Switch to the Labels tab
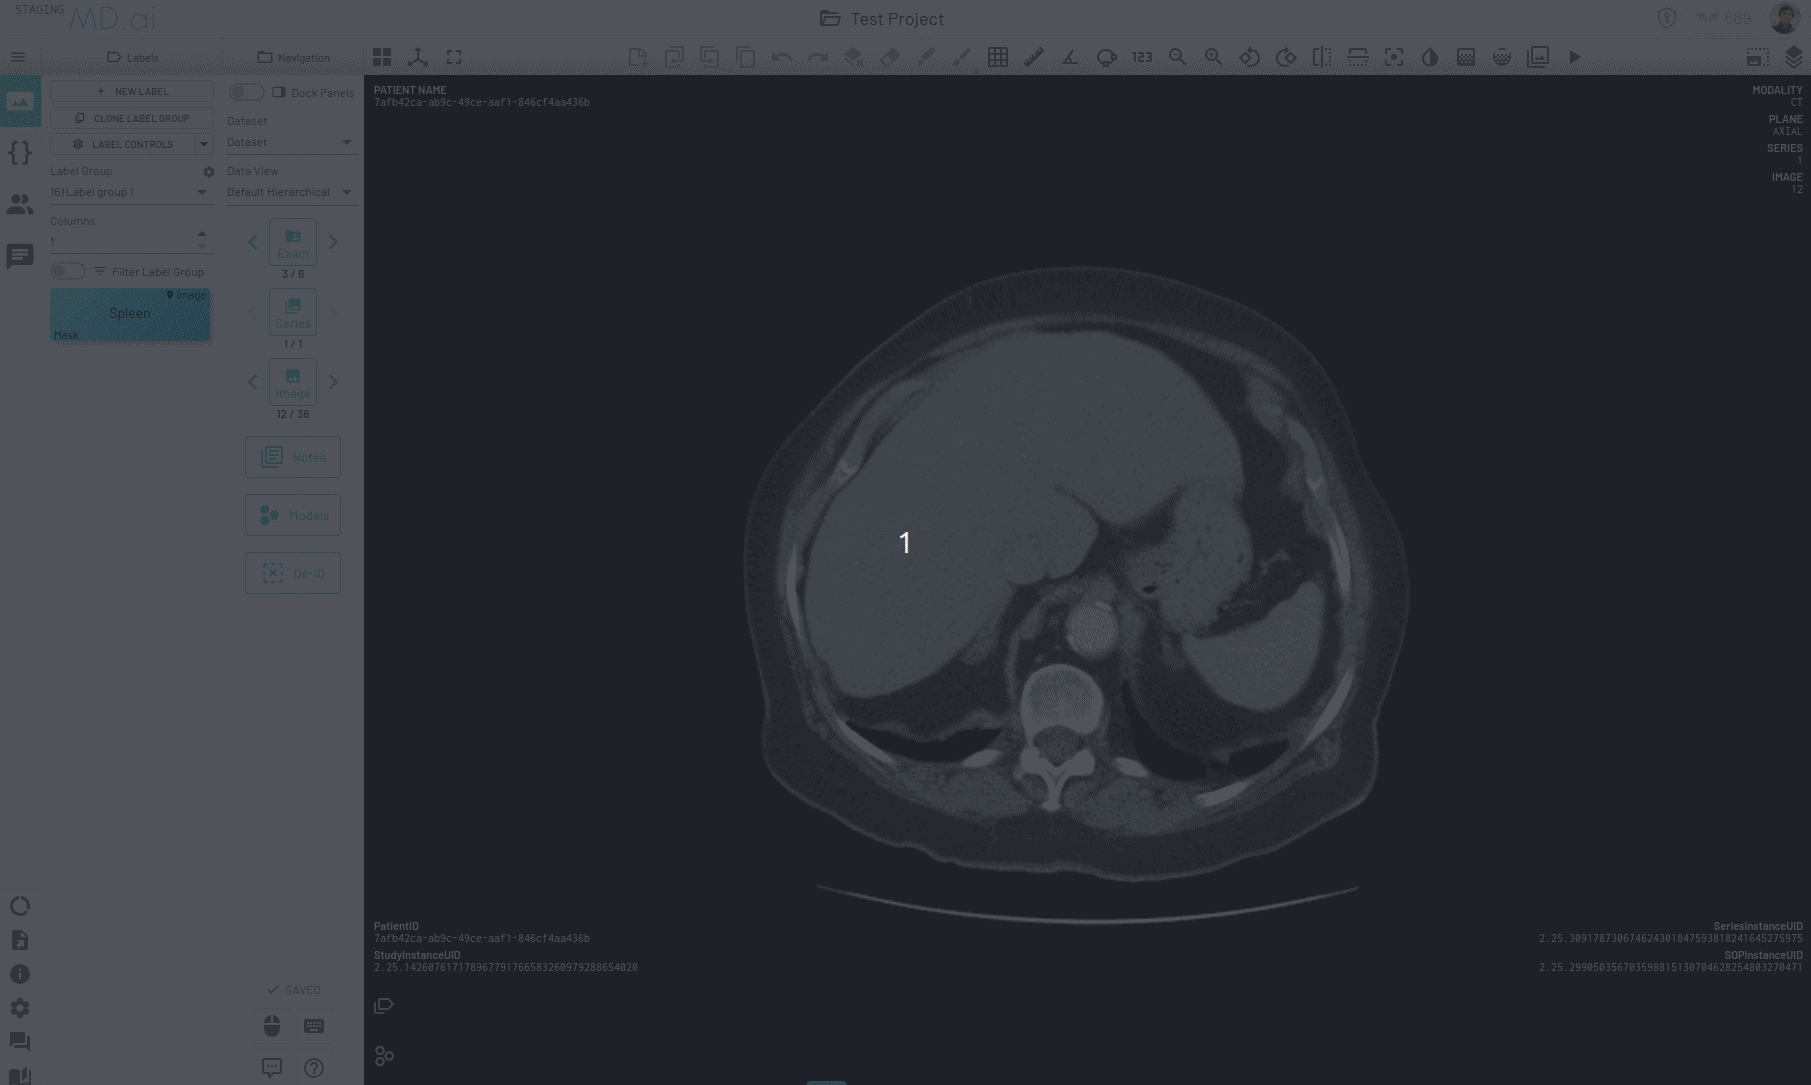Screen dimensions: 1811x1085 (132, 58)
